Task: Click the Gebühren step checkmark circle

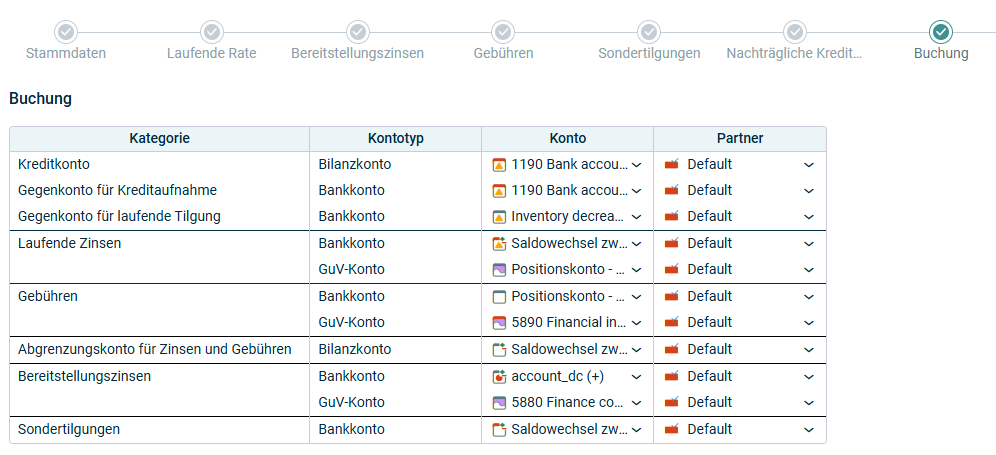Action: pos(503,31)
